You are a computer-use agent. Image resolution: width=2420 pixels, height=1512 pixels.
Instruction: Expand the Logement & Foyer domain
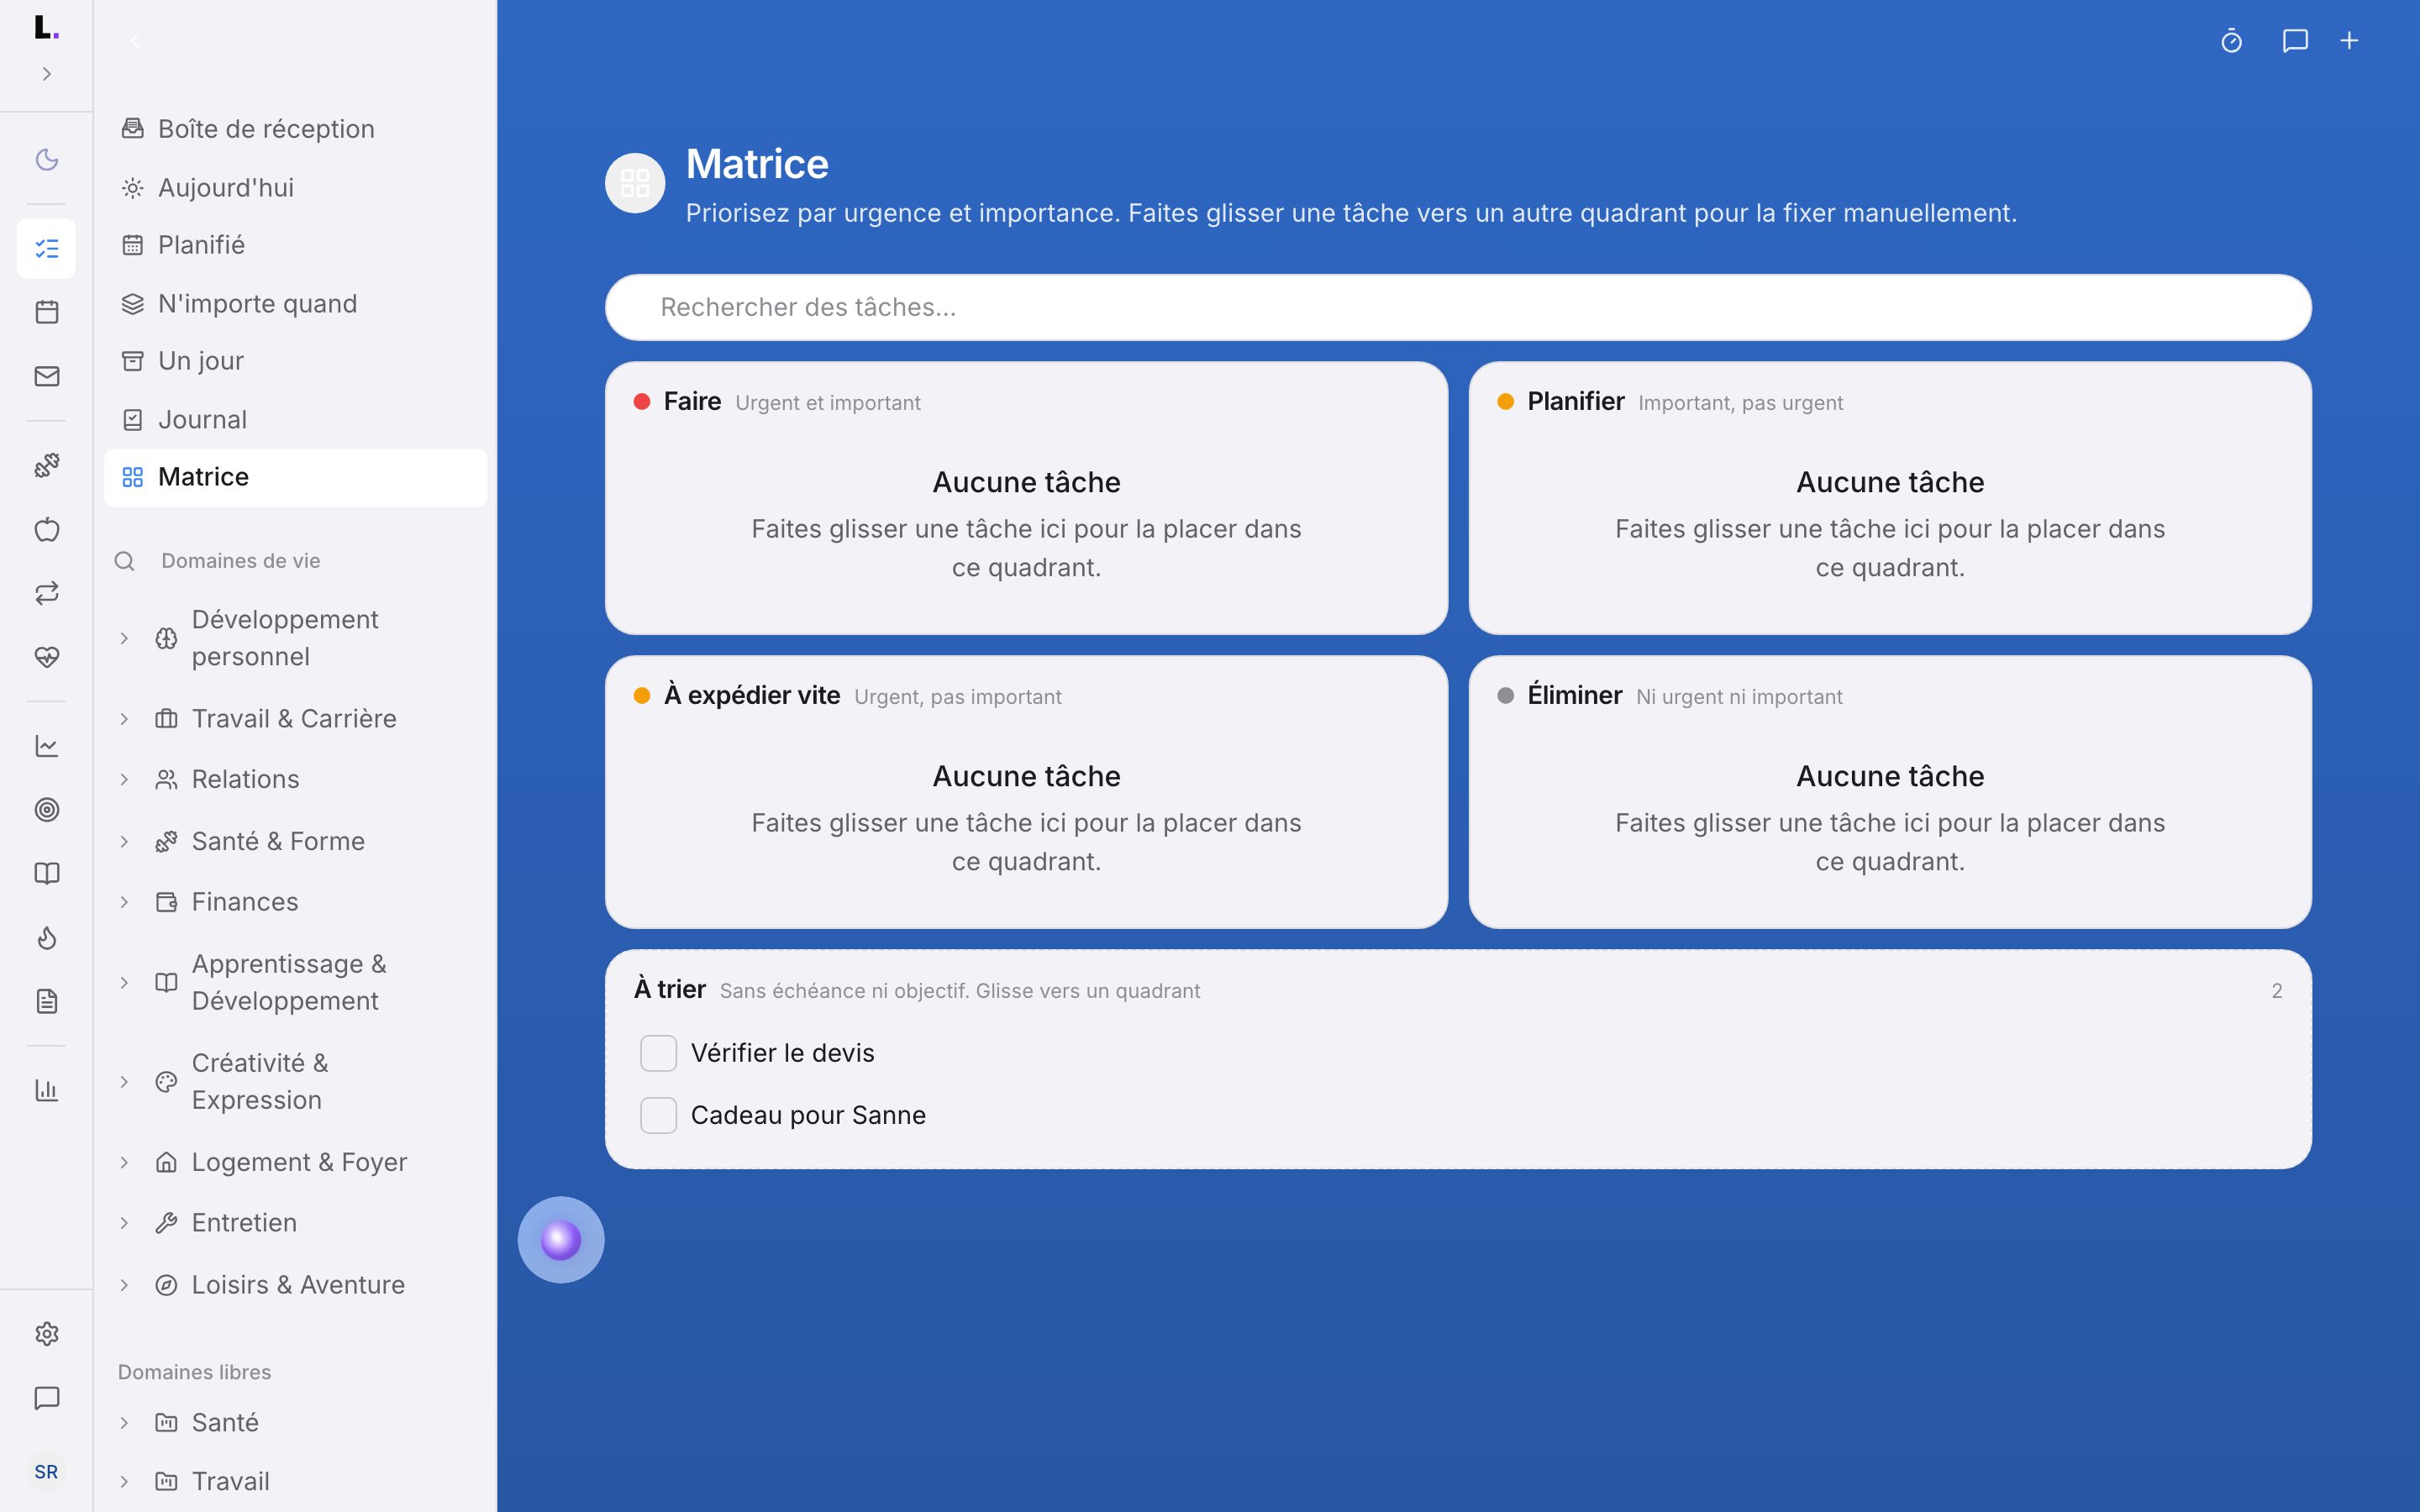tap(124, 1162)
